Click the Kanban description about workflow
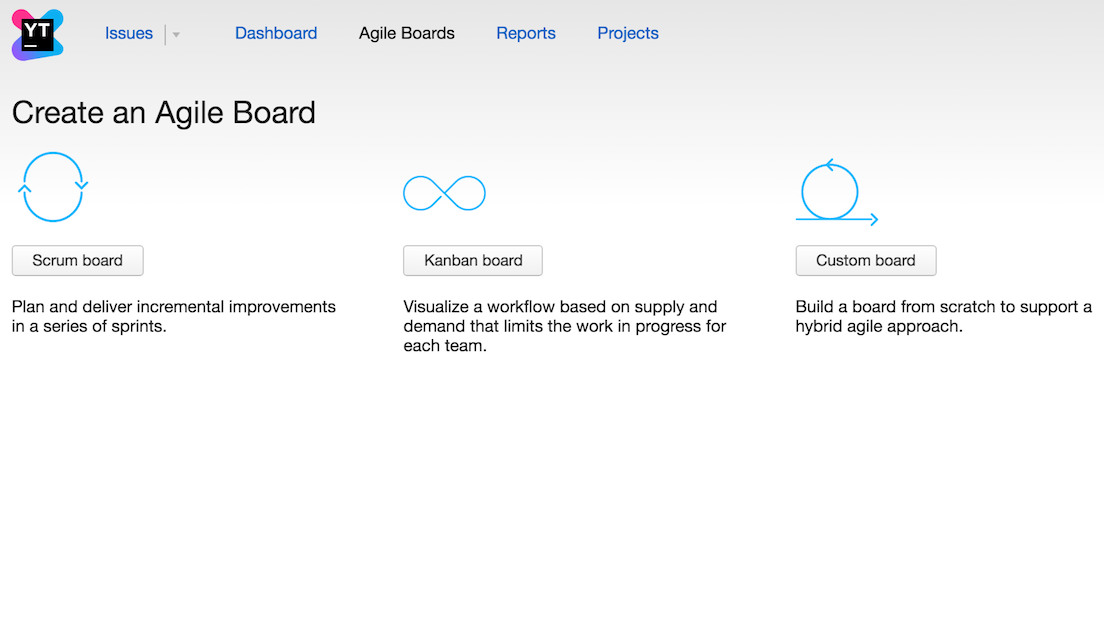 tap(565, 326)
